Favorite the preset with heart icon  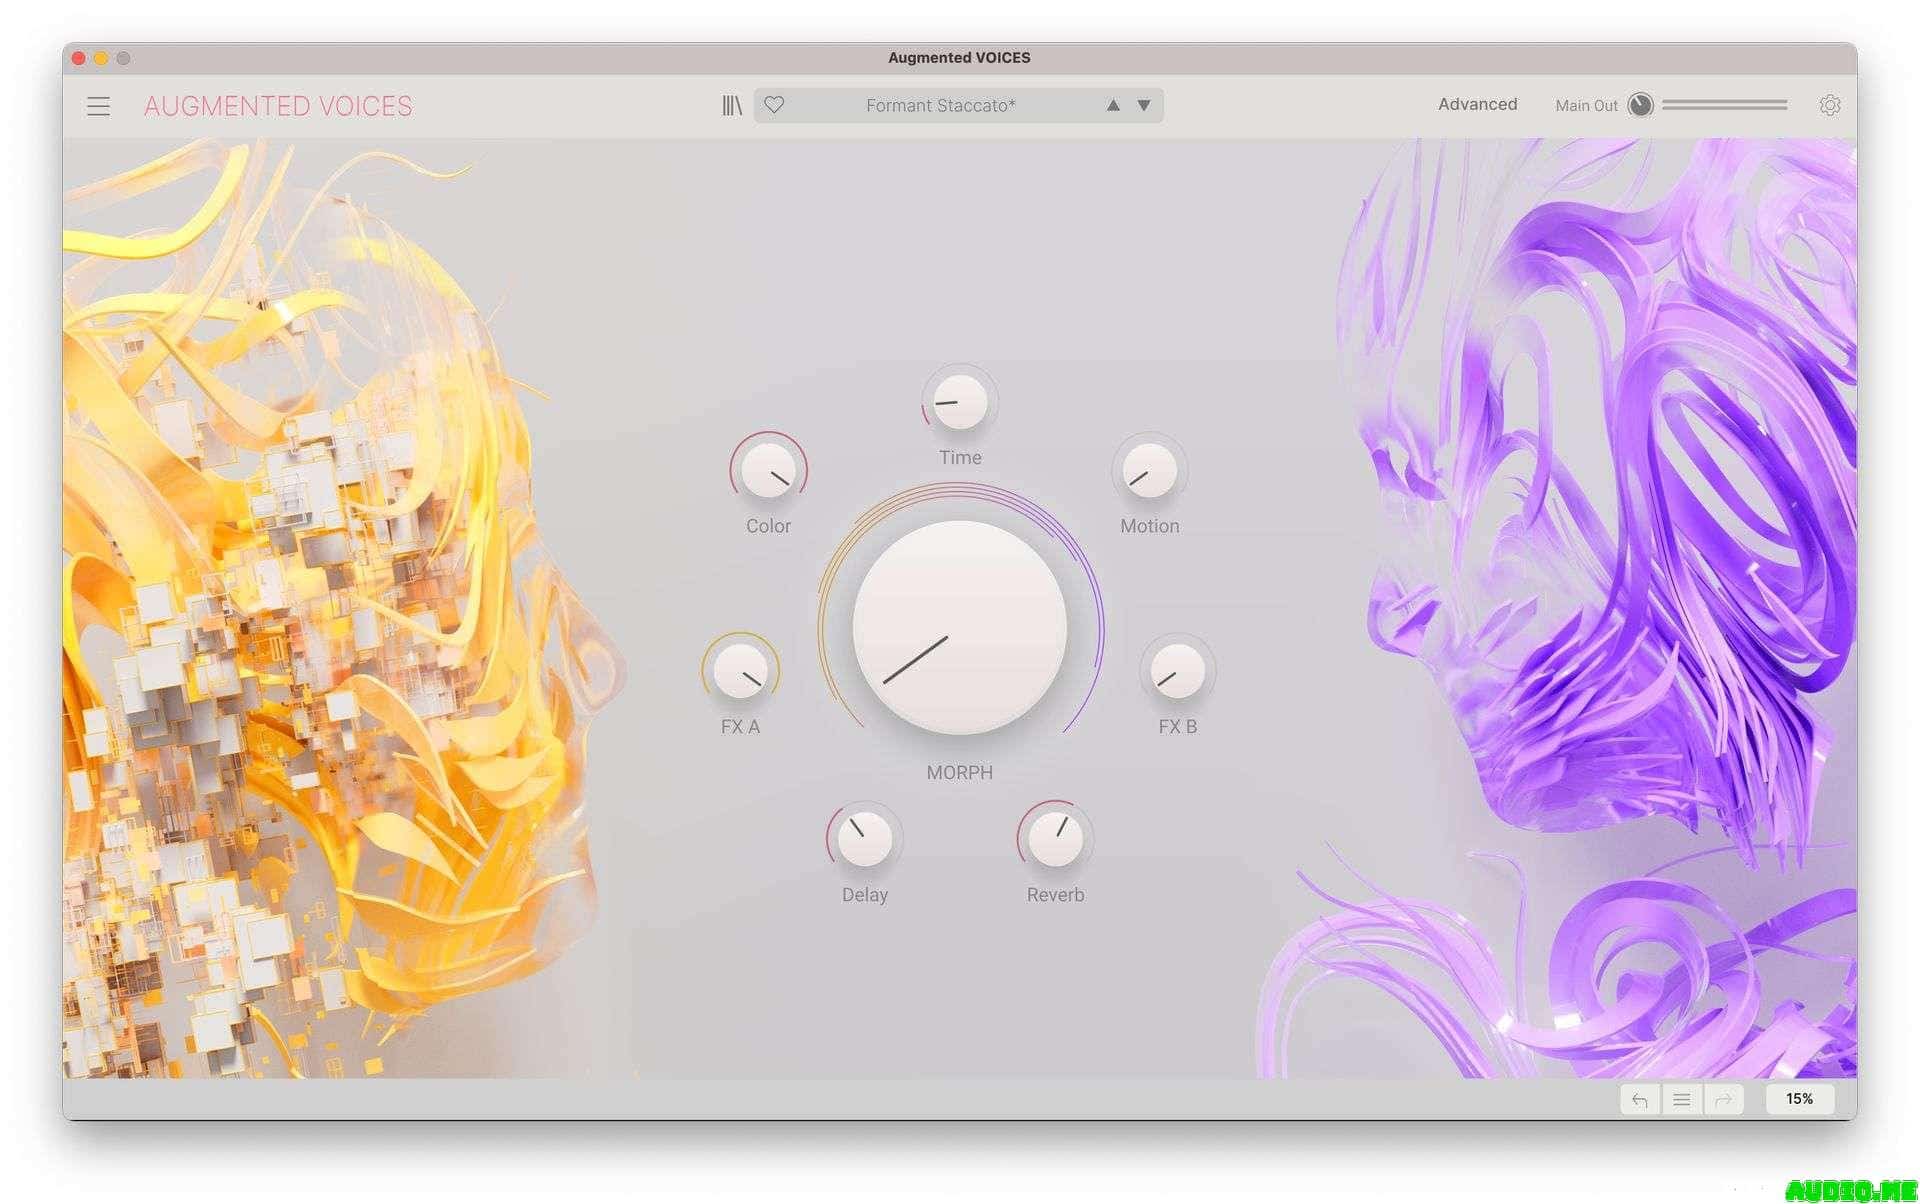coord(774,105)
